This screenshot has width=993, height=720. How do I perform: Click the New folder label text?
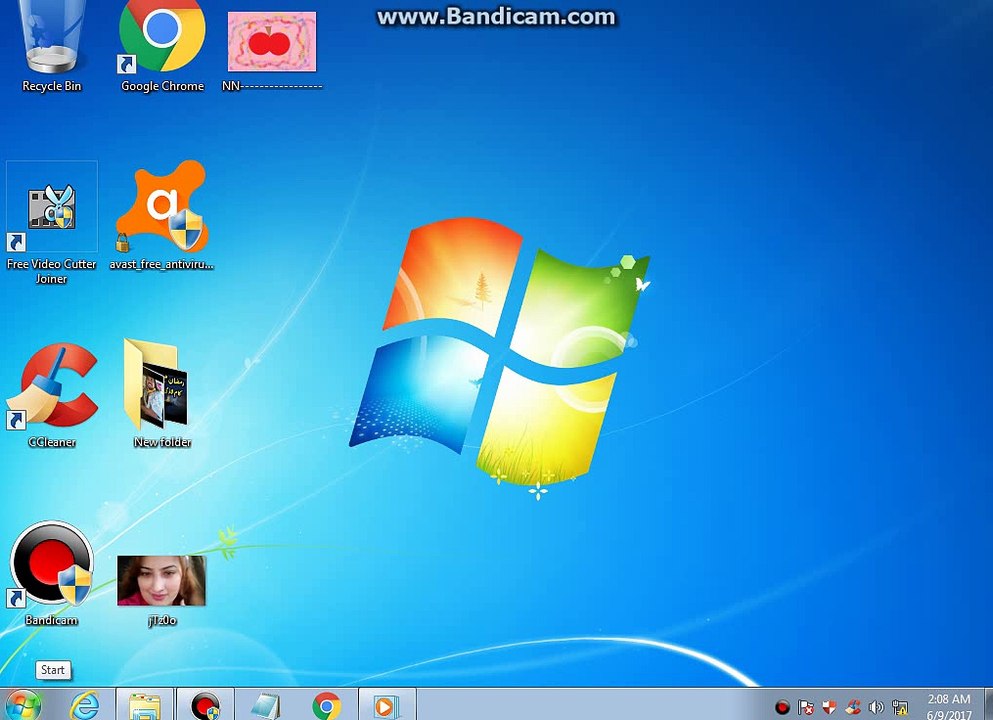pos(162,442)
